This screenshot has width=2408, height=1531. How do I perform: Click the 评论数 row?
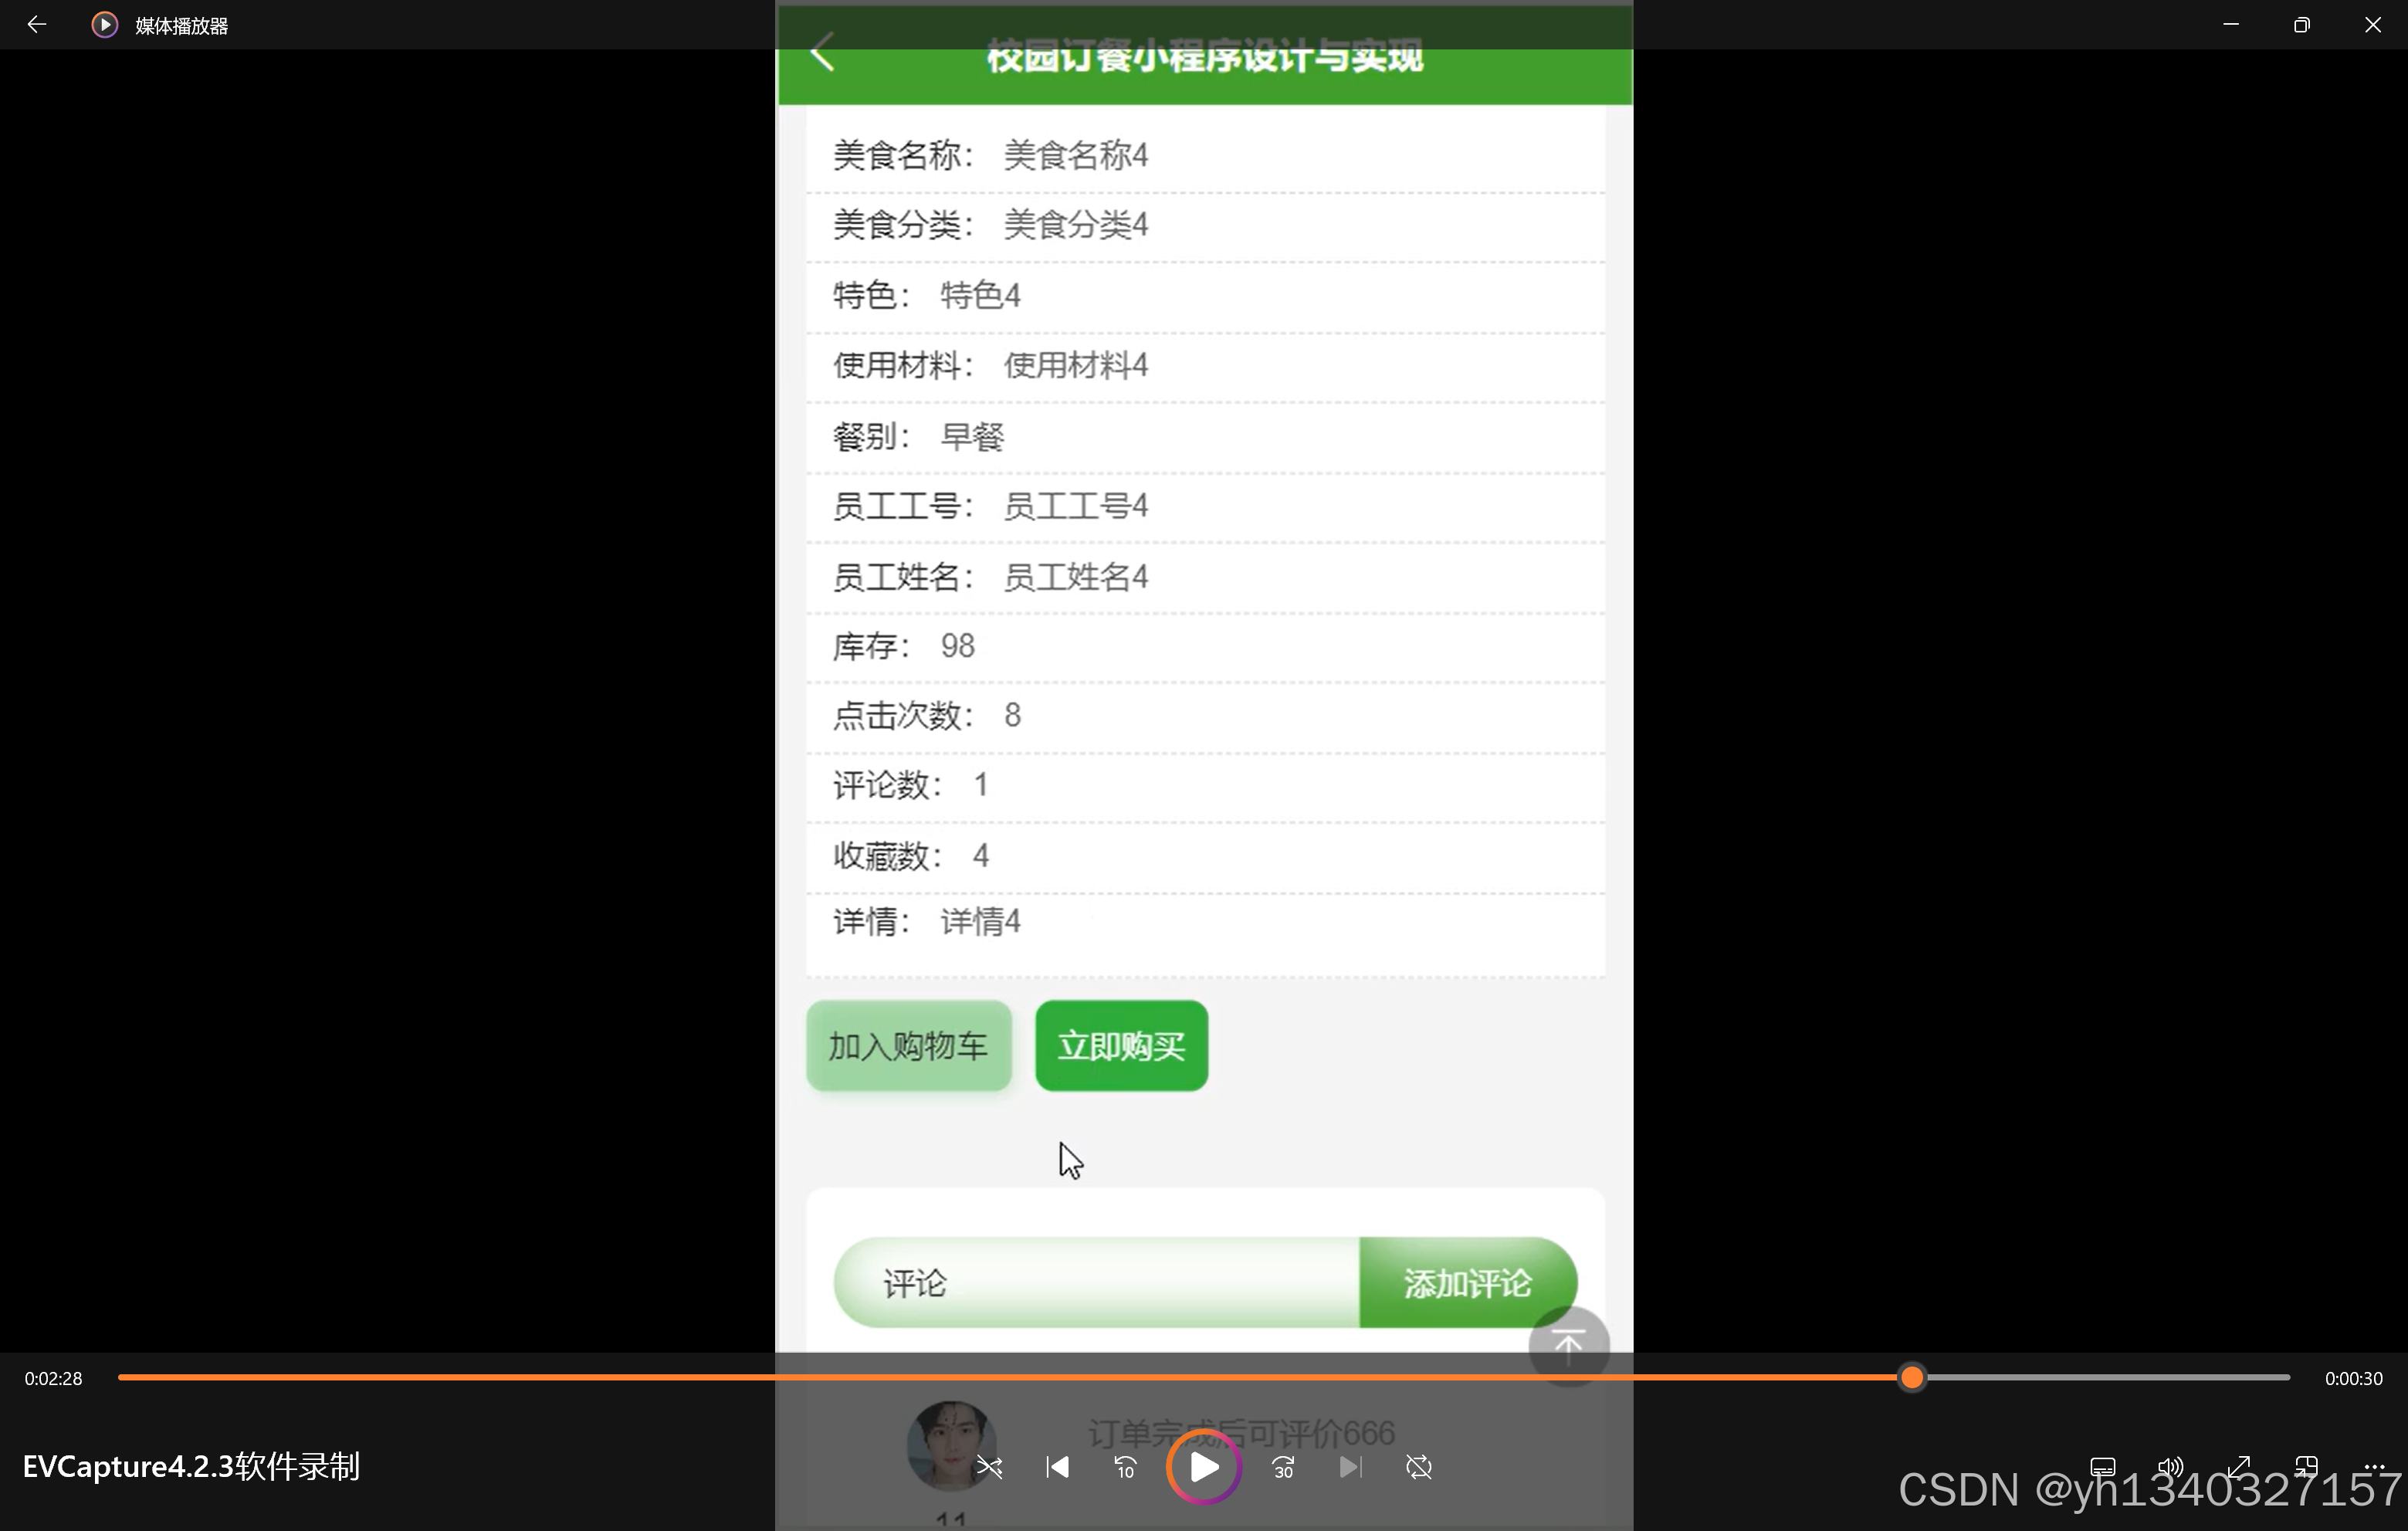(x=1205, y=787)
